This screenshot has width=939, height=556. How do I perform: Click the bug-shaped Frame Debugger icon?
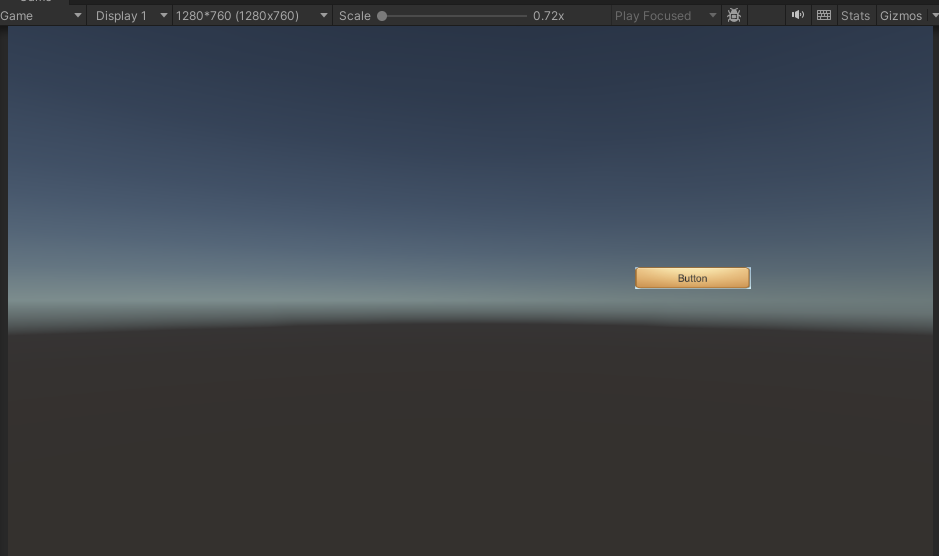[x=734, y=15]
